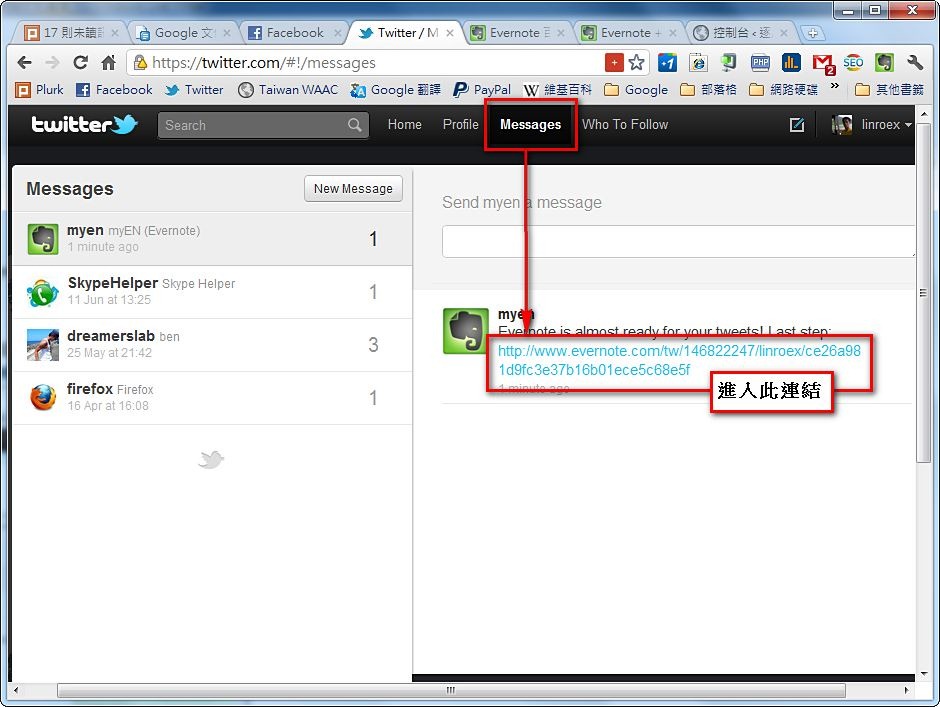Open the firefox conversation
The width and height of the screenshot is (940, 707).
pyautogui.click(x=212, y=398)
